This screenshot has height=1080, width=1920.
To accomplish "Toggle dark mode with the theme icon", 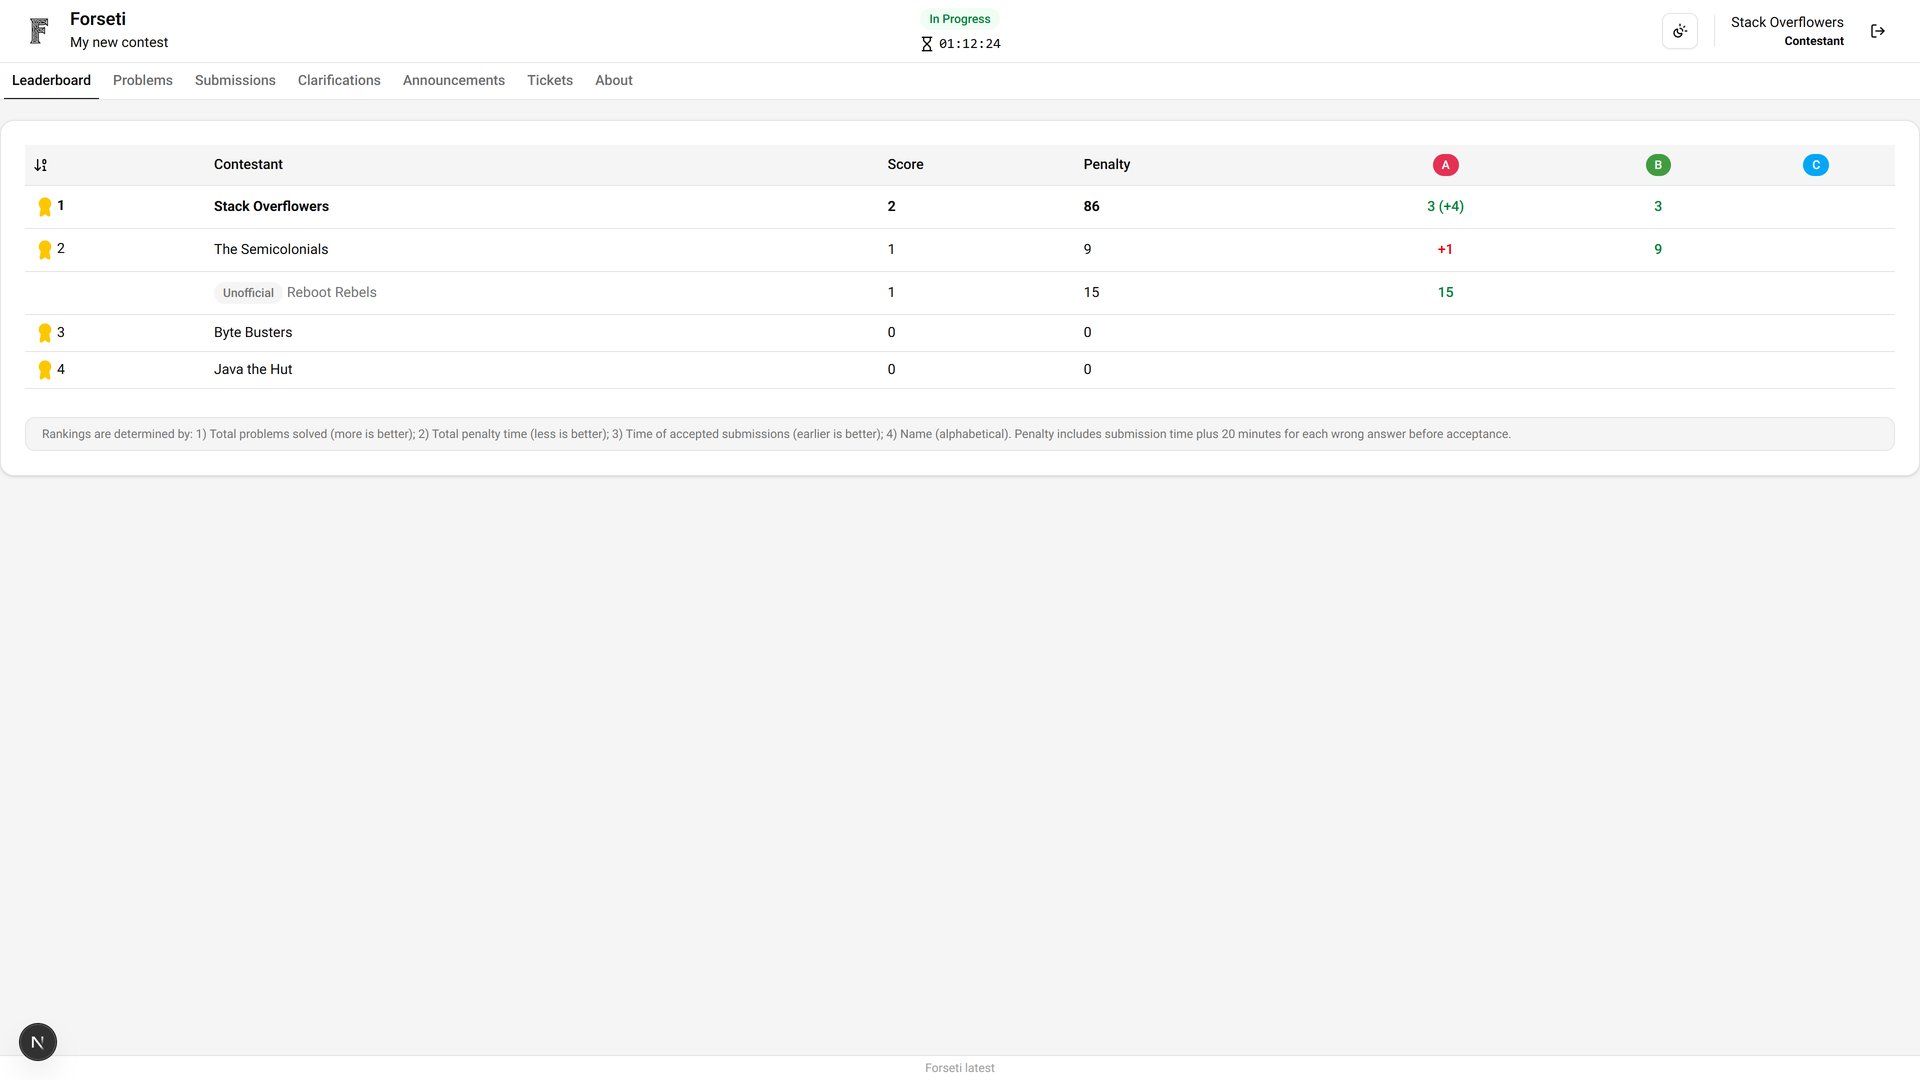I will [1679, 31].
